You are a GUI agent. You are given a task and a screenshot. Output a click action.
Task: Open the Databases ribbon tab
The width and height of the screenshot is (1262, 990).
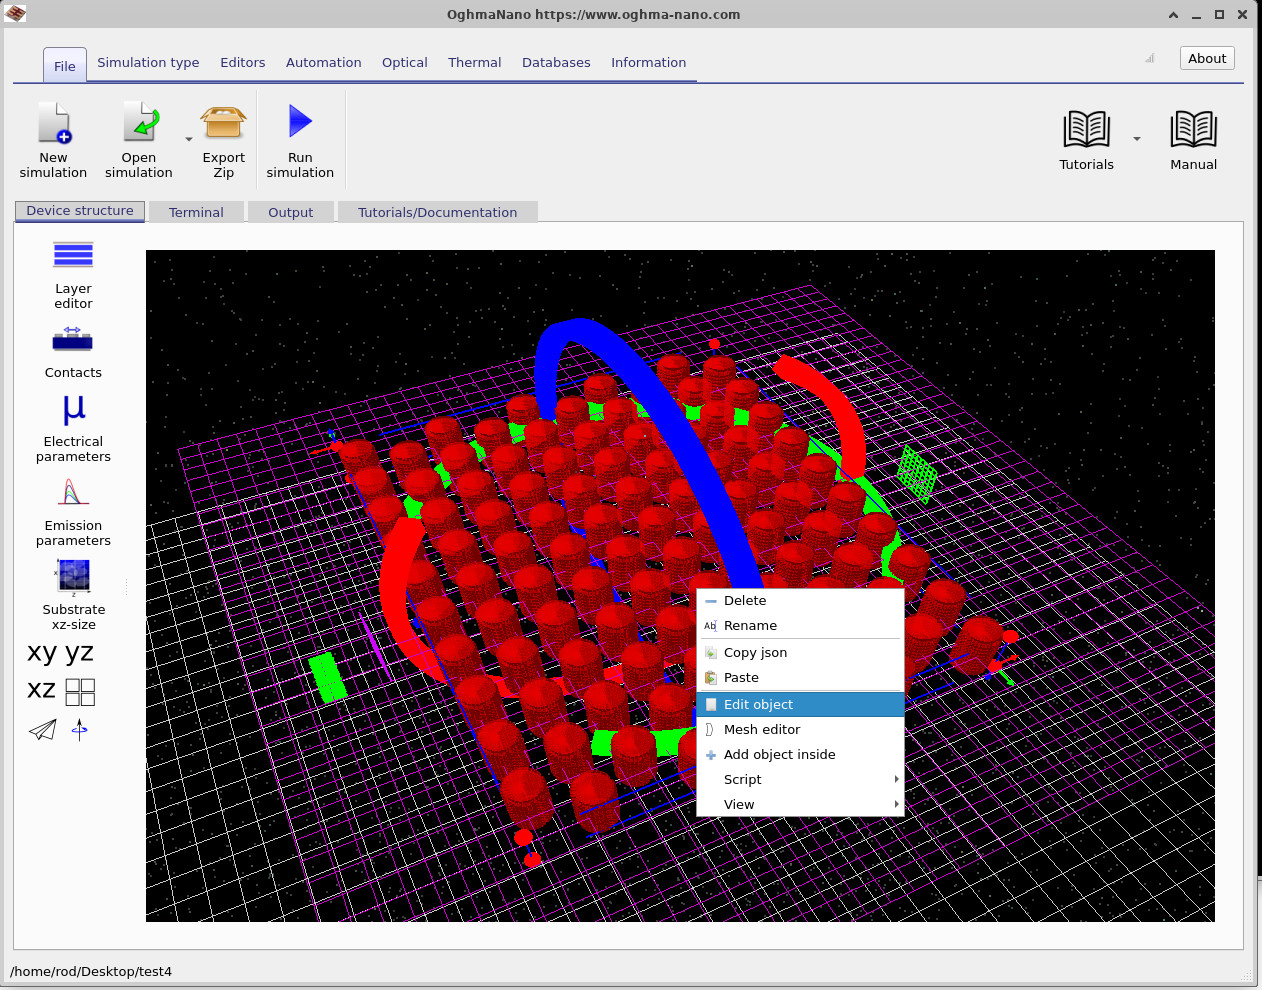pos(556,62)
